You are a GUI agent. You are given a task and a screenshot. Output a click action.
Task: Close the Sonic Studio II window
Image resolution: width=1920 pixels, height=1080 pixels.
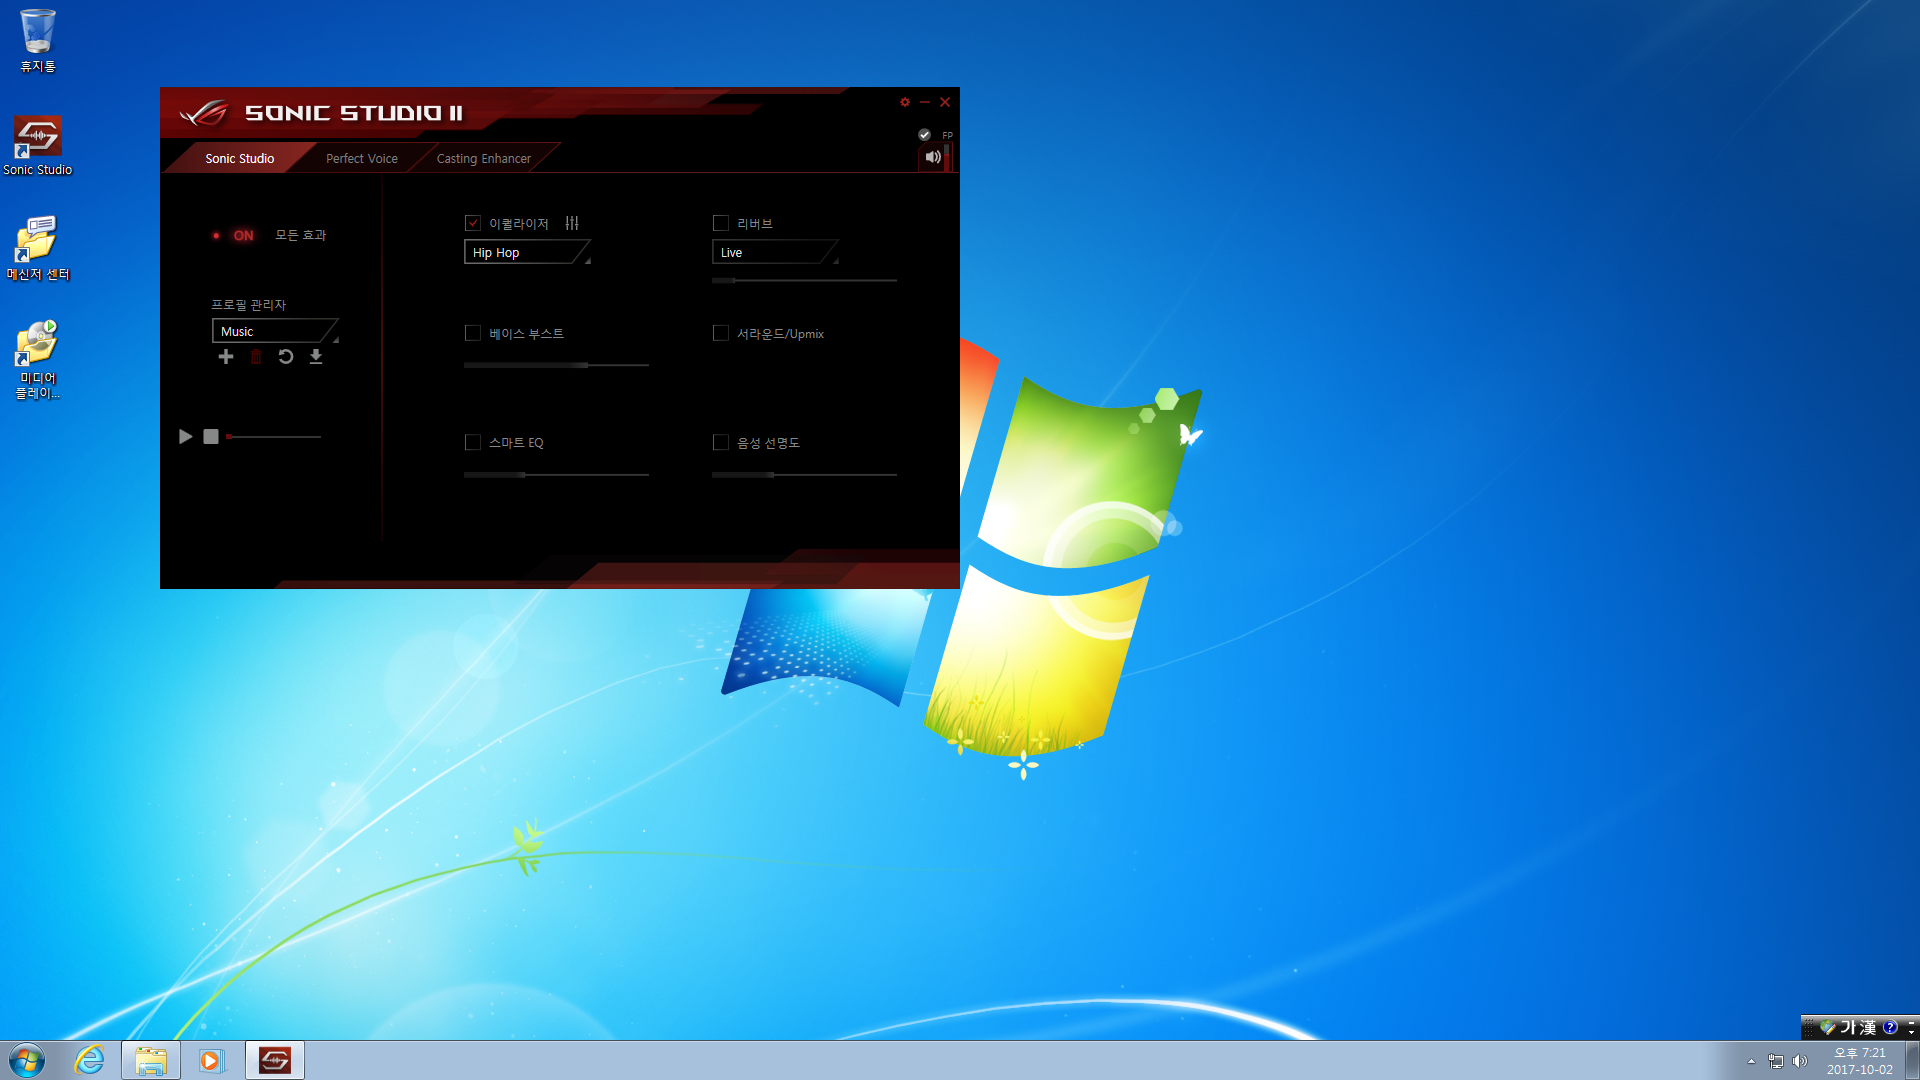pyautogui.click(x=945, y=102)
